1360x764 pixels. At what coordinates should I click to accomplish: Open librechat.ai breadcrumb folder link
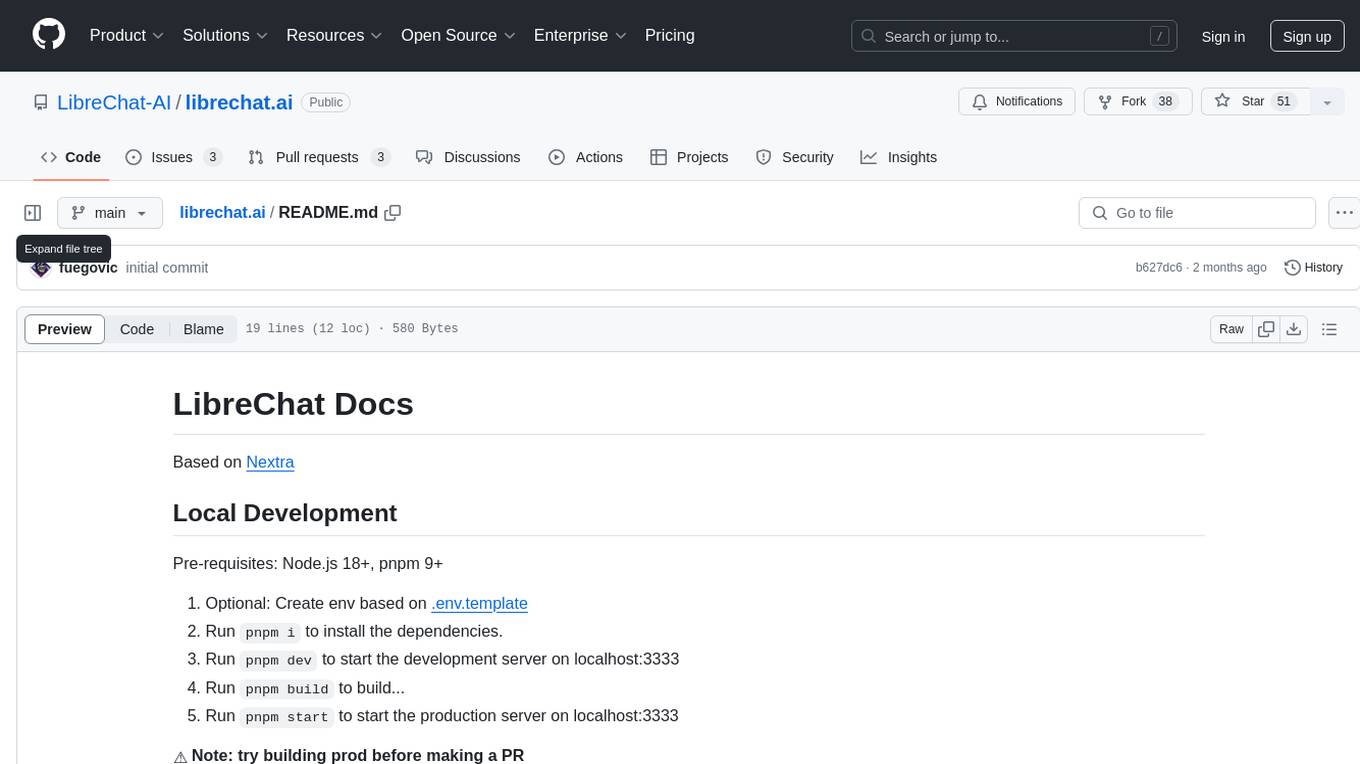click(223, 212)
